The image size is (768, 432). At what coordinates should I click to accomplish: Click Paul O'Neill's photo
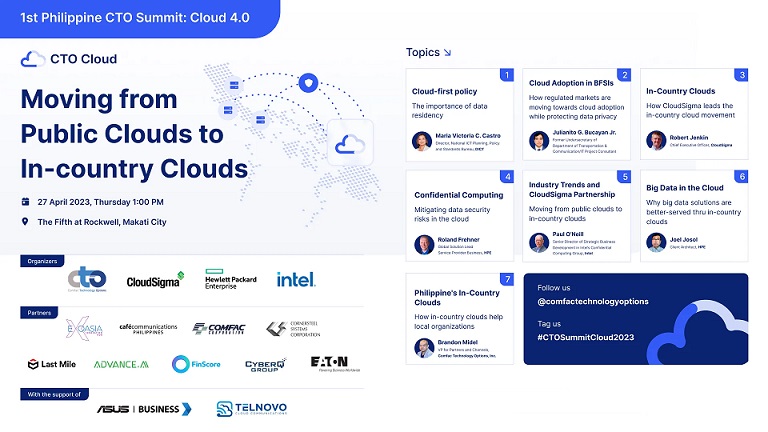pos(539,242)
